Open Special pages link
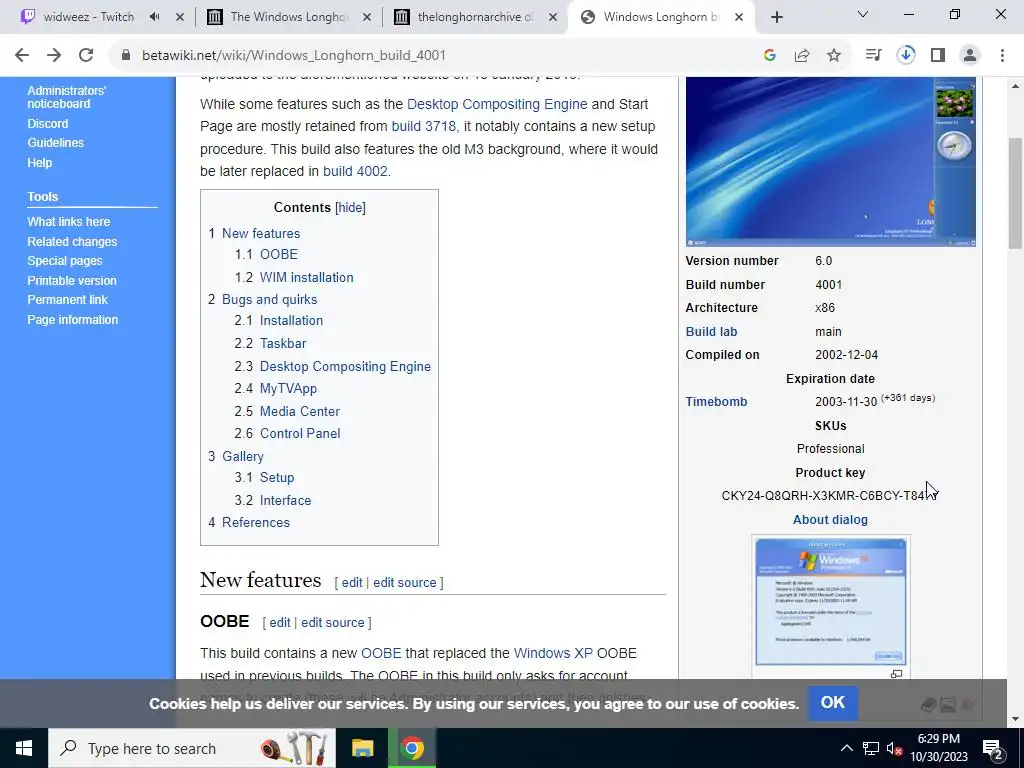This screenshot has height=768, width=1024. tap(65, 261)
